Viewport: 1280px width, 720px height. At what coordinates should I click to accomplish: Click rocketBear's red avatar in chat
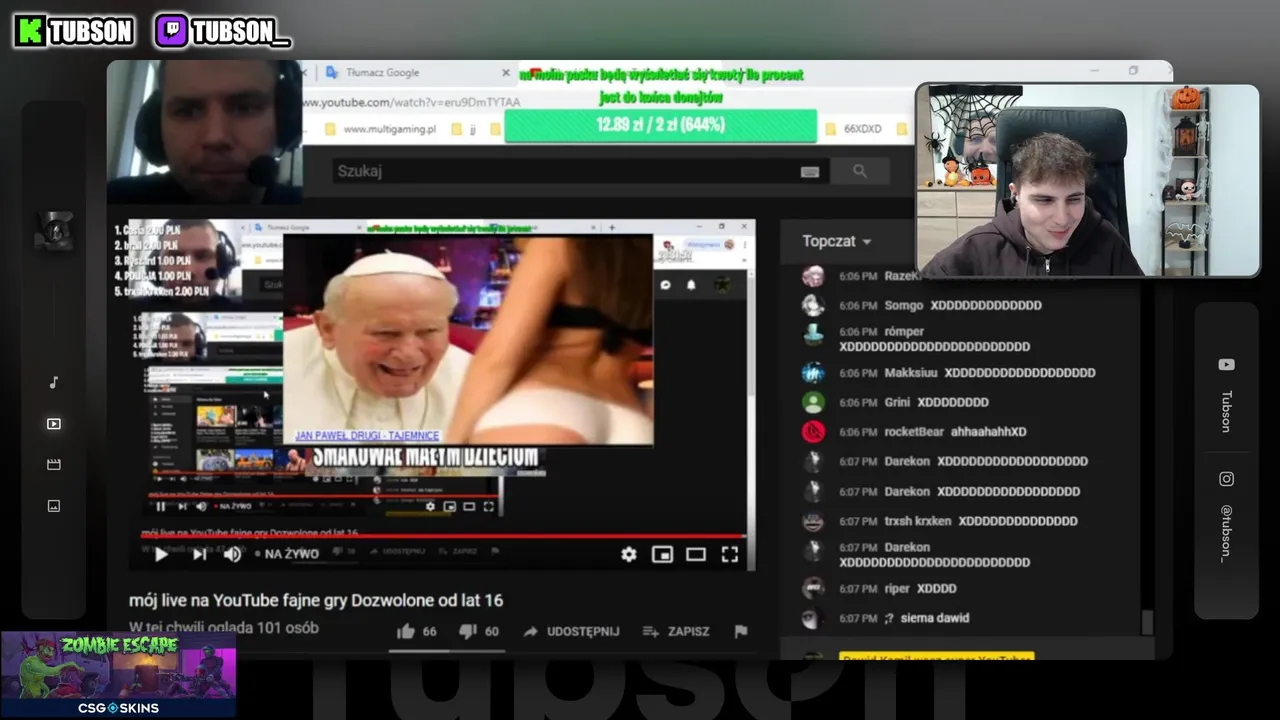[x=814, y=432]
